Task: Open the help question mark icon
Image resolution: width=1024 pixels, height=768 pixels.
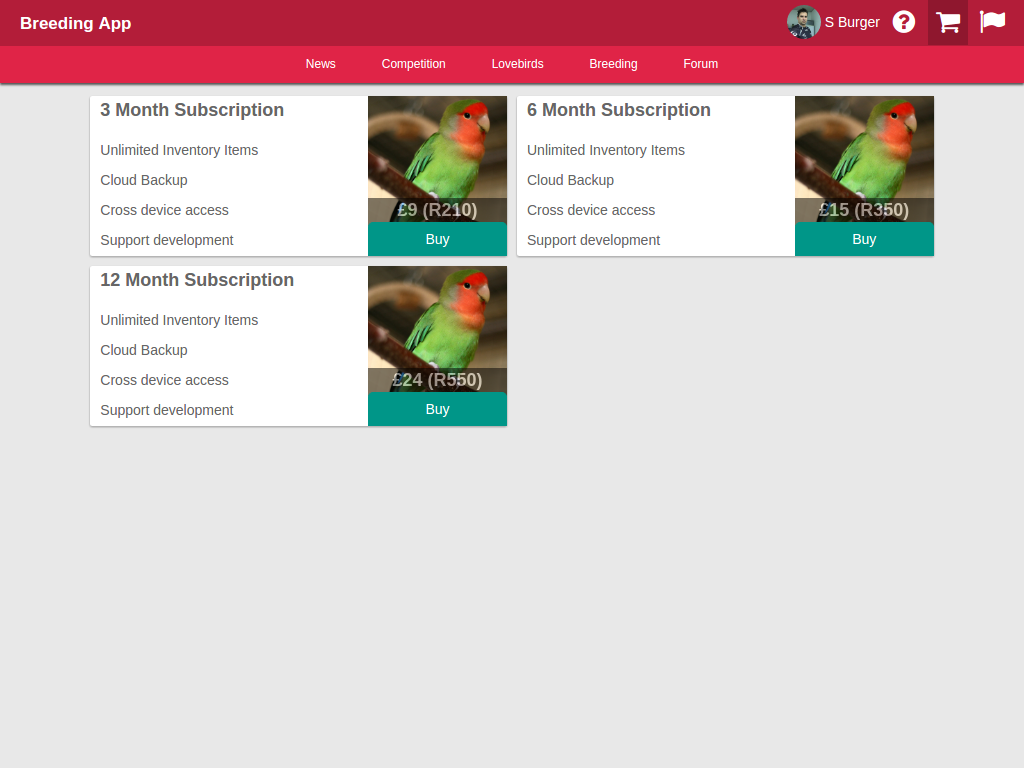Action: point(904,22)
